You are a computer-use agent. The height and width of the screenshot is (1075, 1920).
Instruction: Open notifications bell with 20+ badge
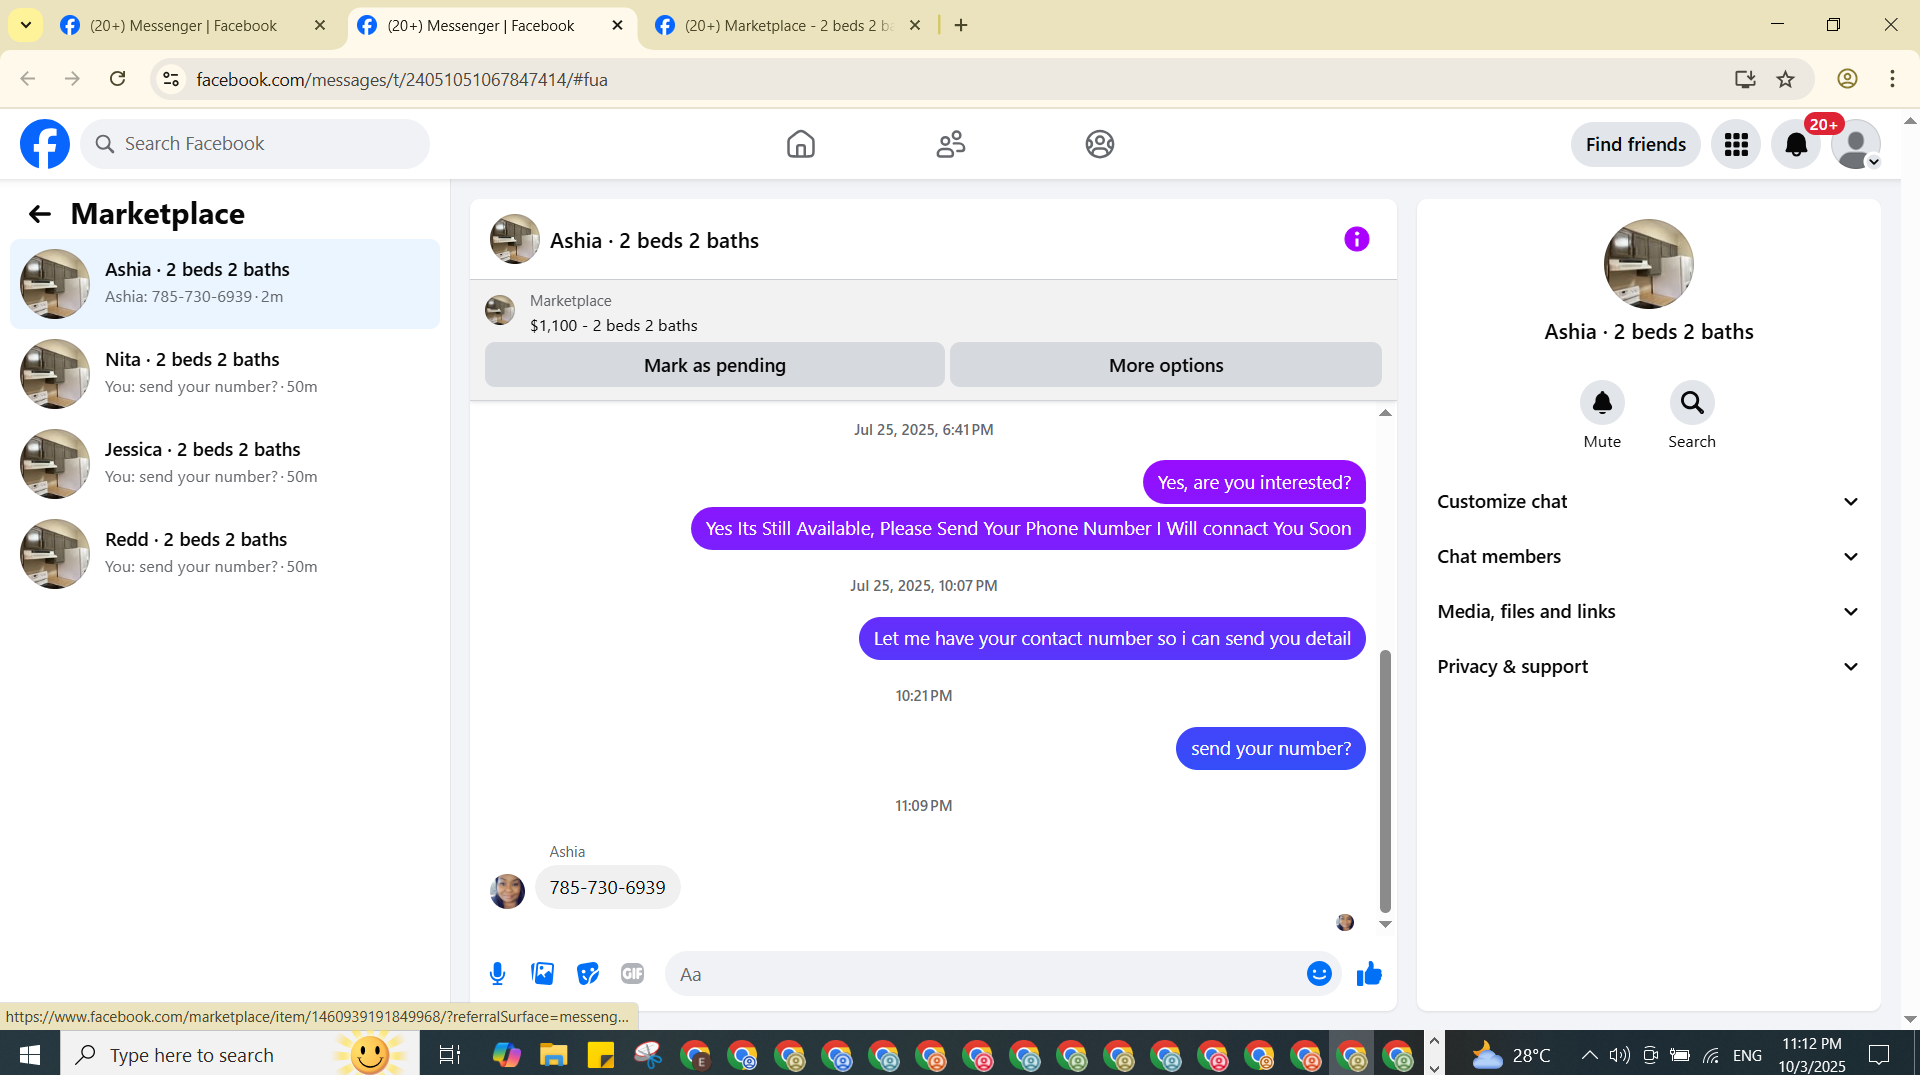(1796, 145)
